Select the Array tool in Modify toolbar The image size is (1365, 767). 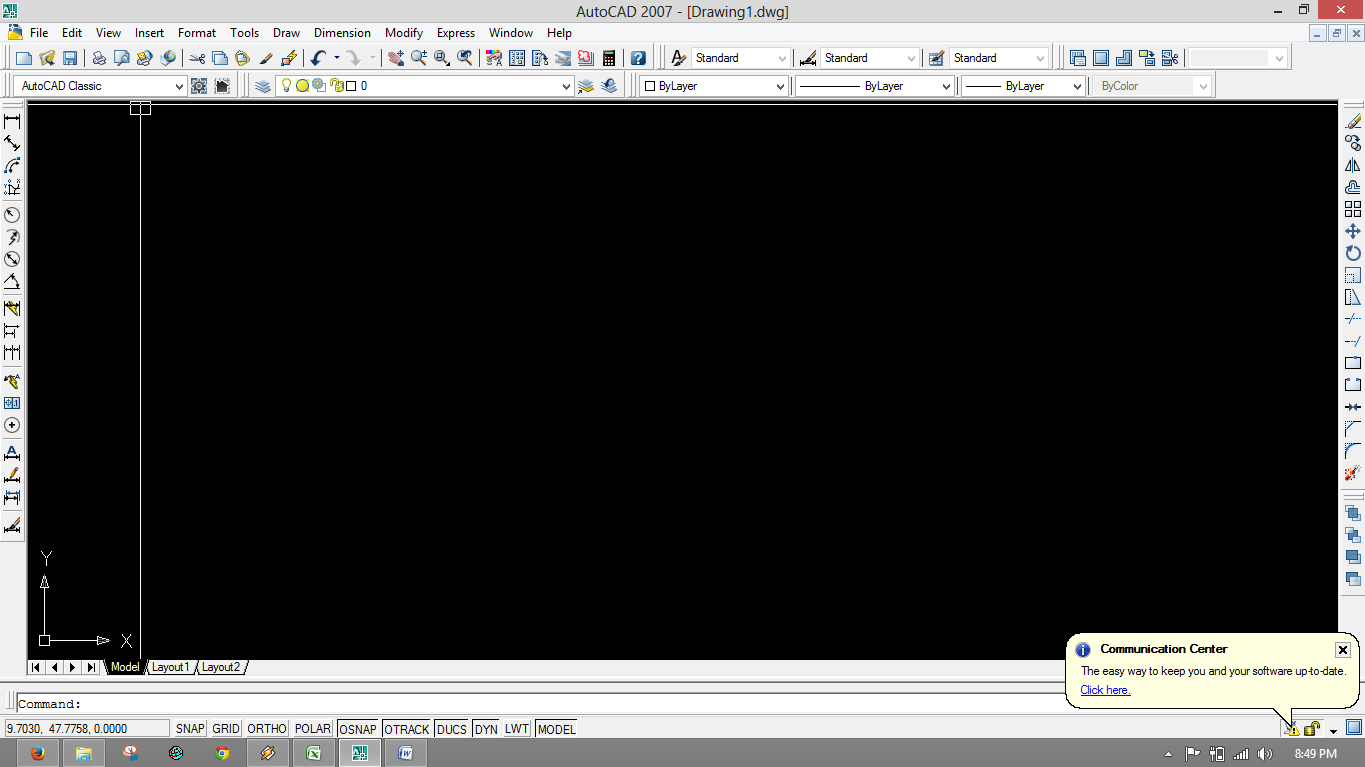click(x=1353, y=209)
